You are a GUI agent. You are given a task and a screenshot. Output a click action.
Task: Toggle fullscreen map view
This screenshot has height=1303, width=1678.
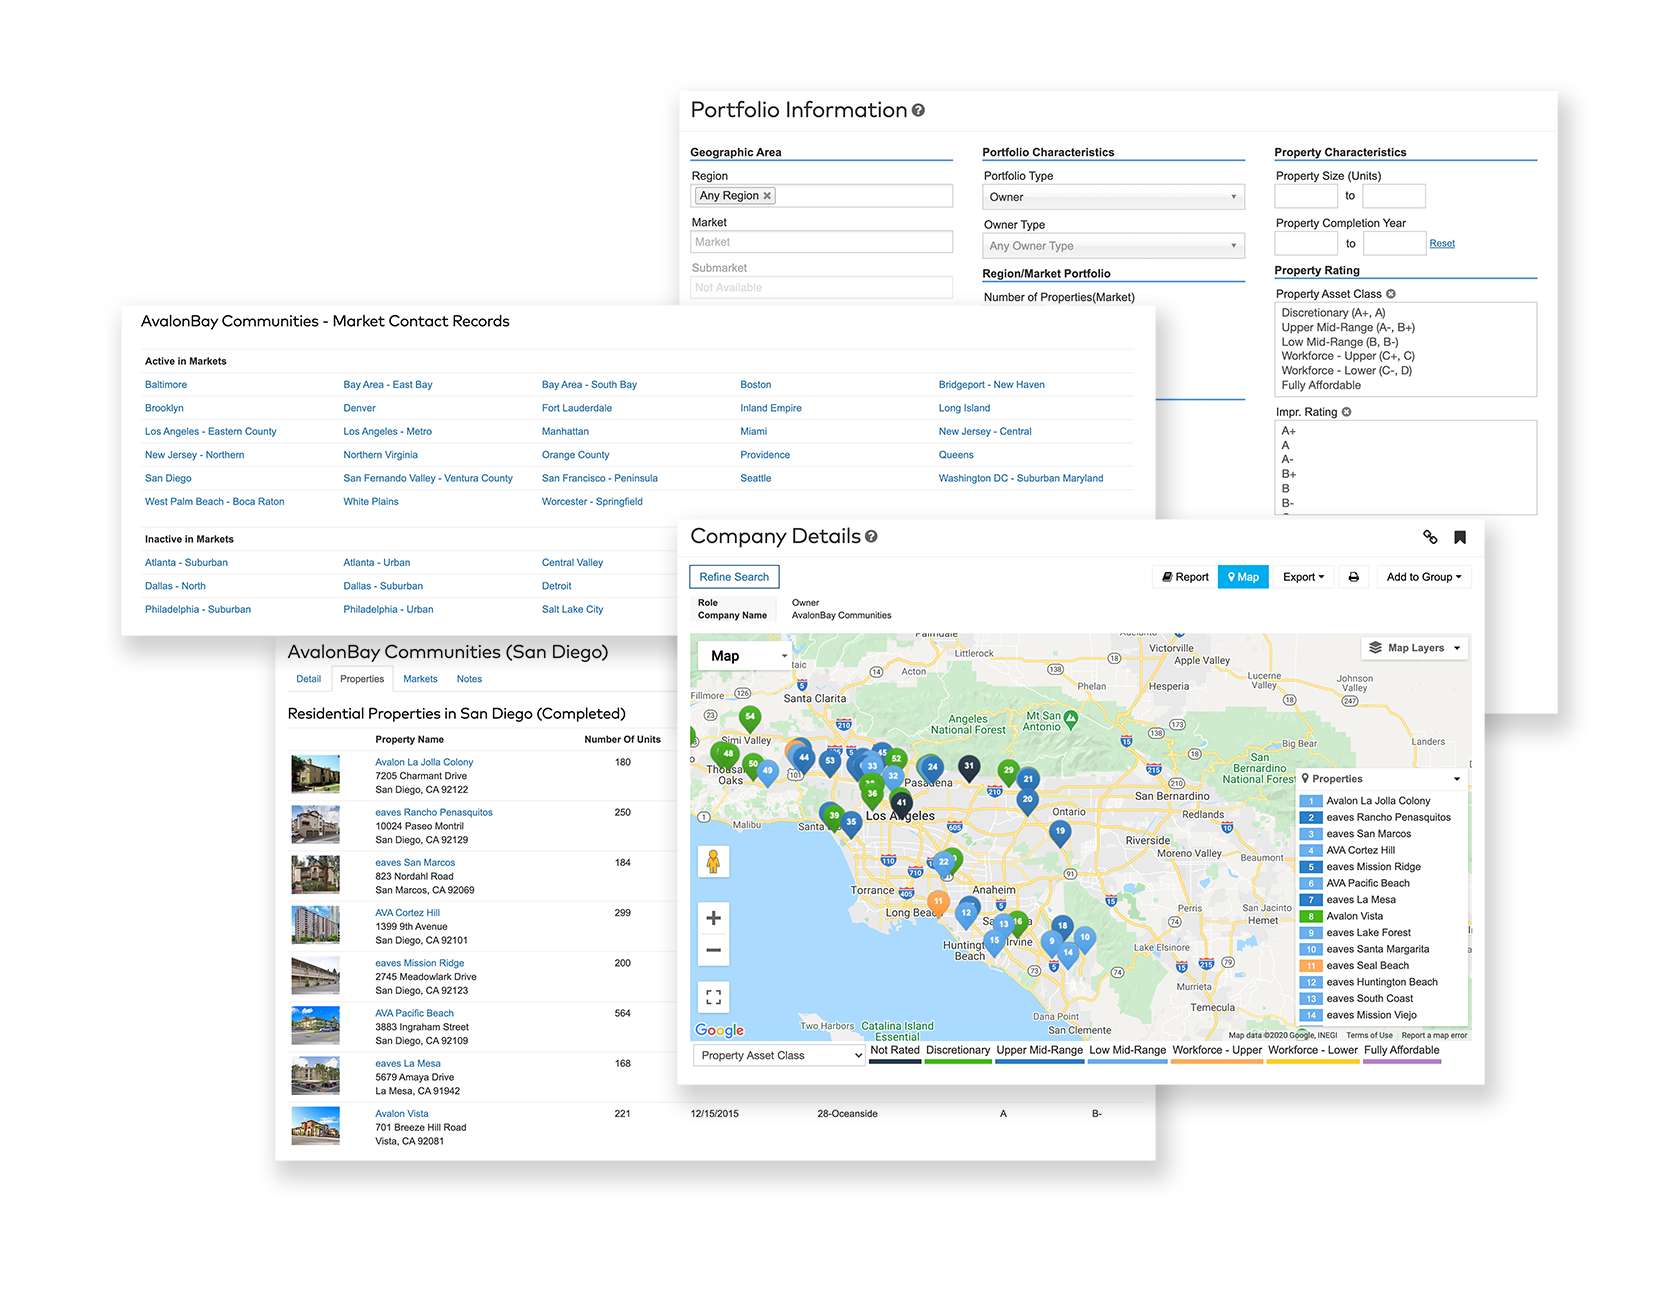(713, 997)
